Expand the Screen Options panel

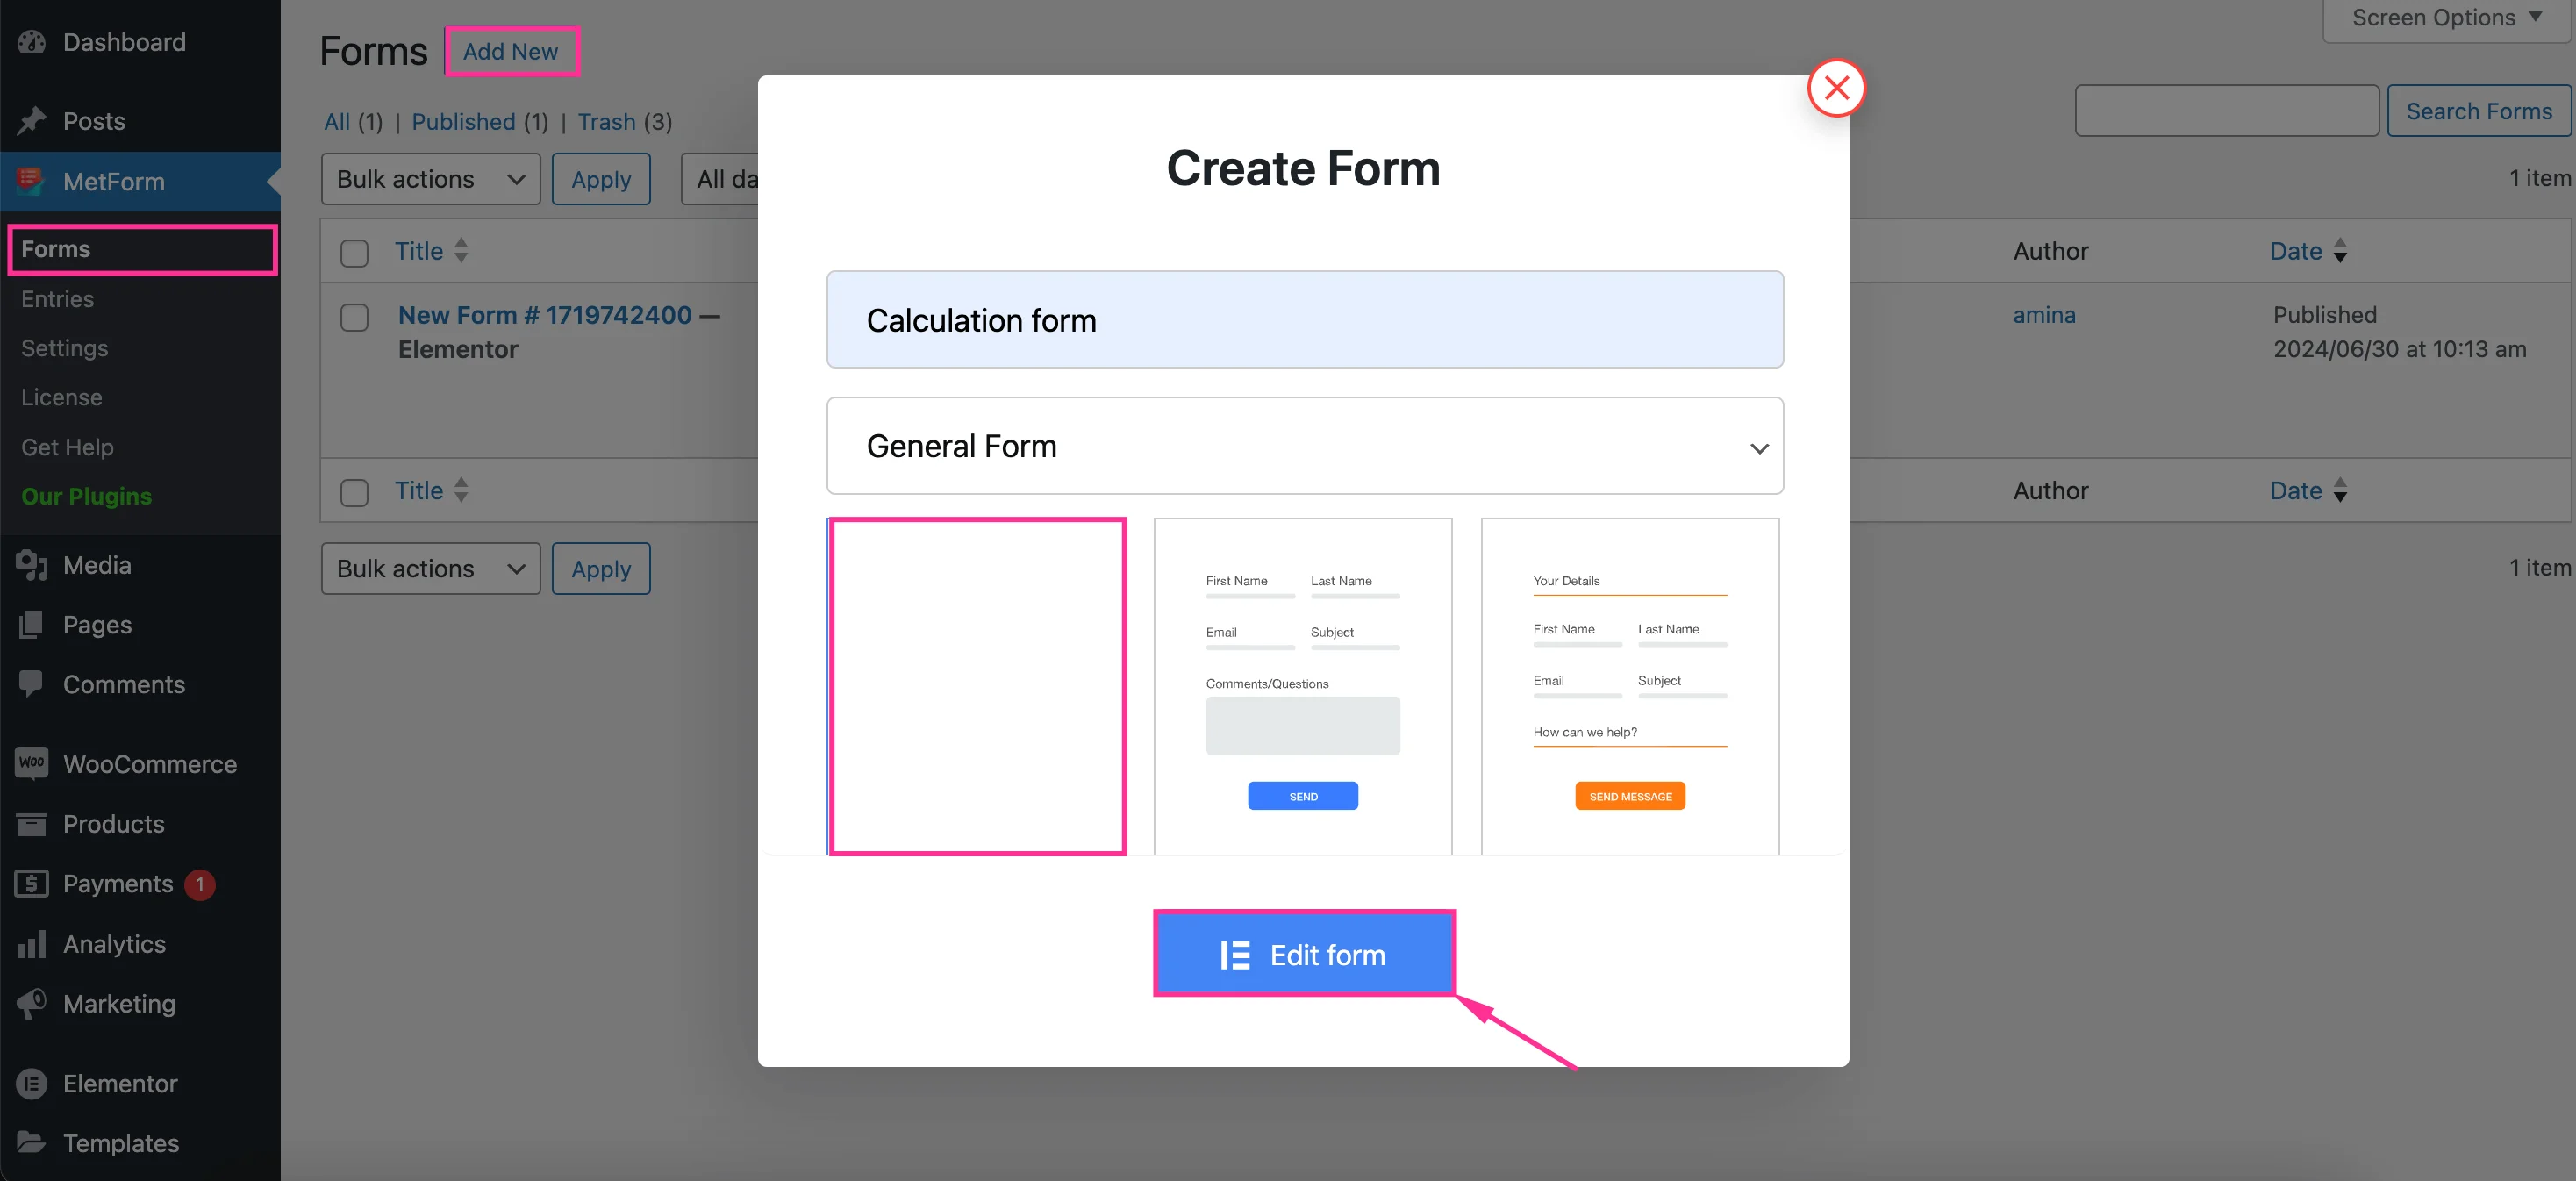(x=2445, y=18)
